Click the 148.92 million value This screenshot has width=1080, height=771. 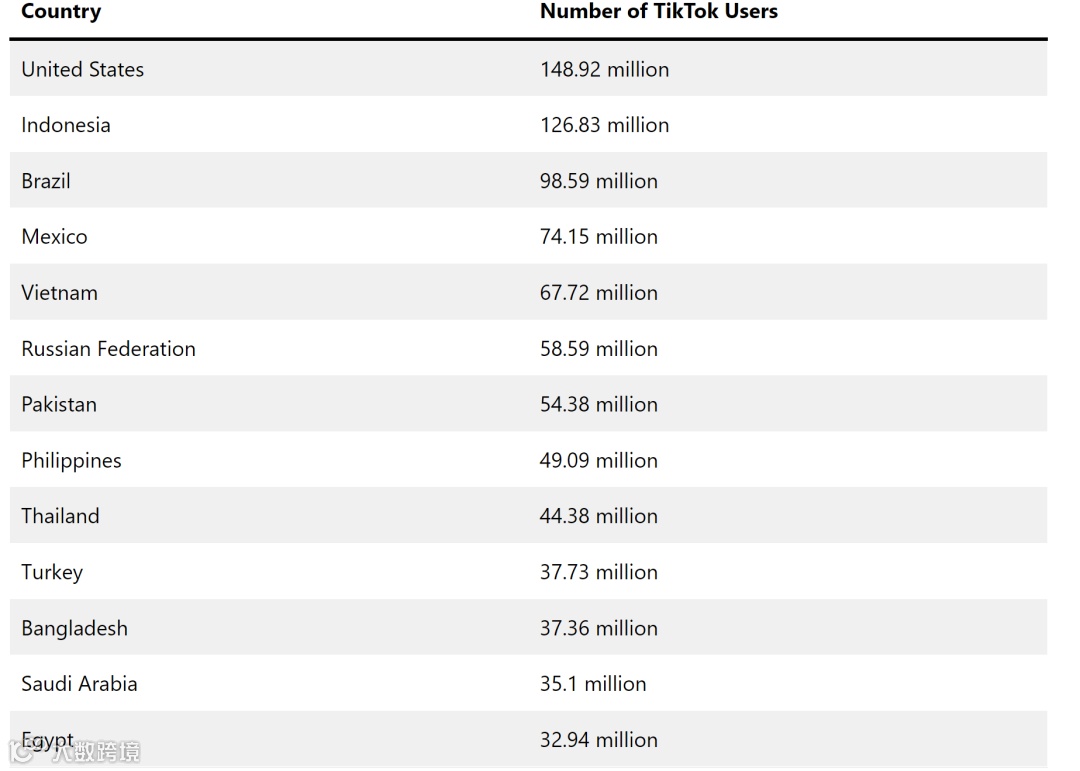pos(604,70)
